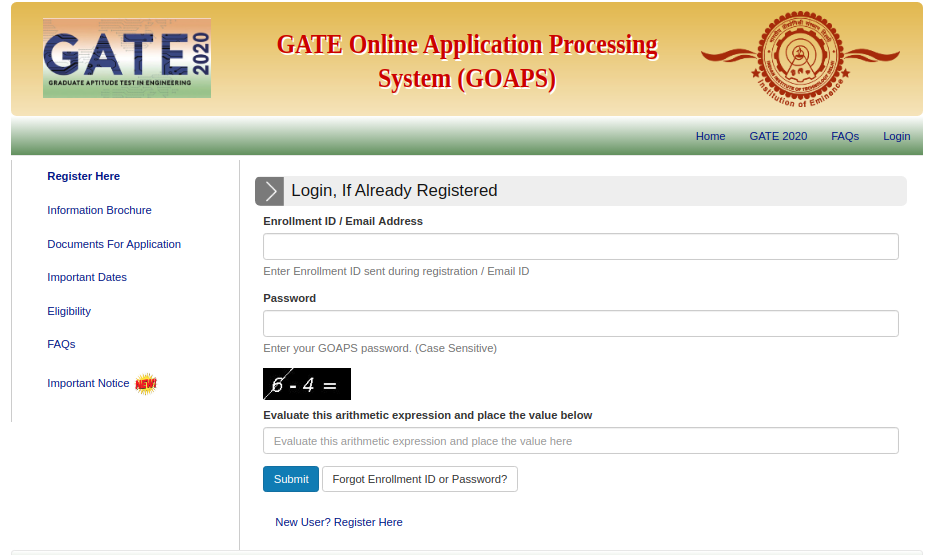Open the Information Brochure link

pyautogui.click(x=99, y=210)
